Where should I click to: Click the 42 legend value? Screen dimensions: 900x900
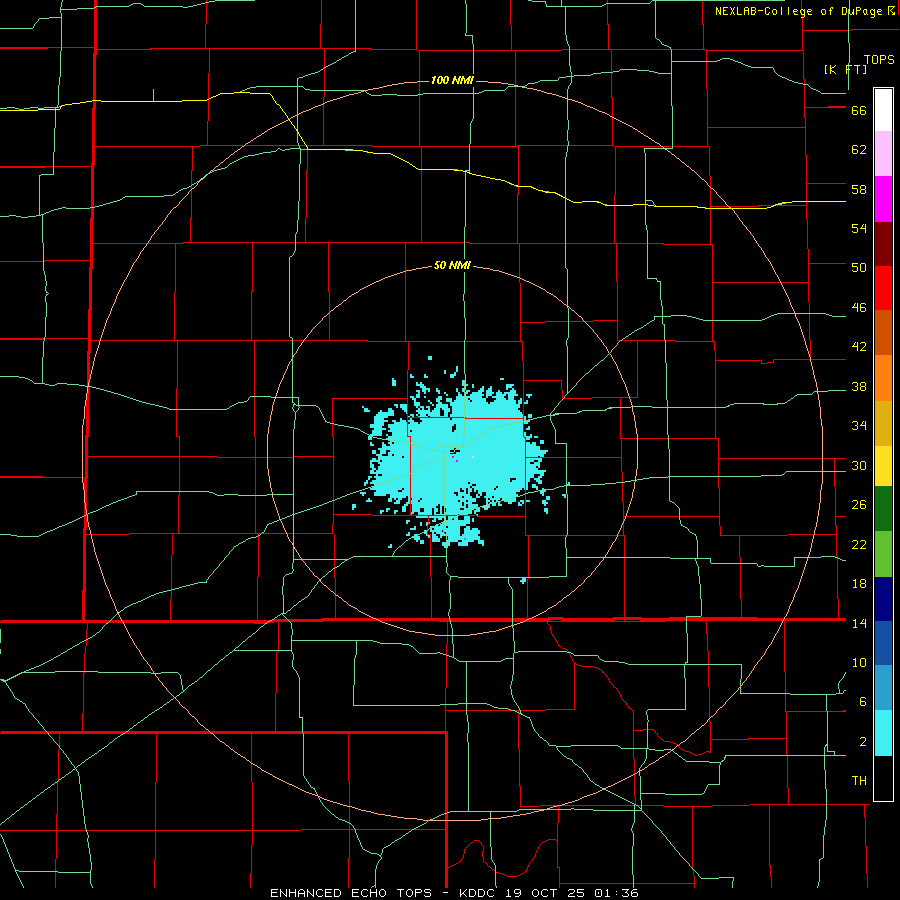pyautogui.click(x=859, y=347)
